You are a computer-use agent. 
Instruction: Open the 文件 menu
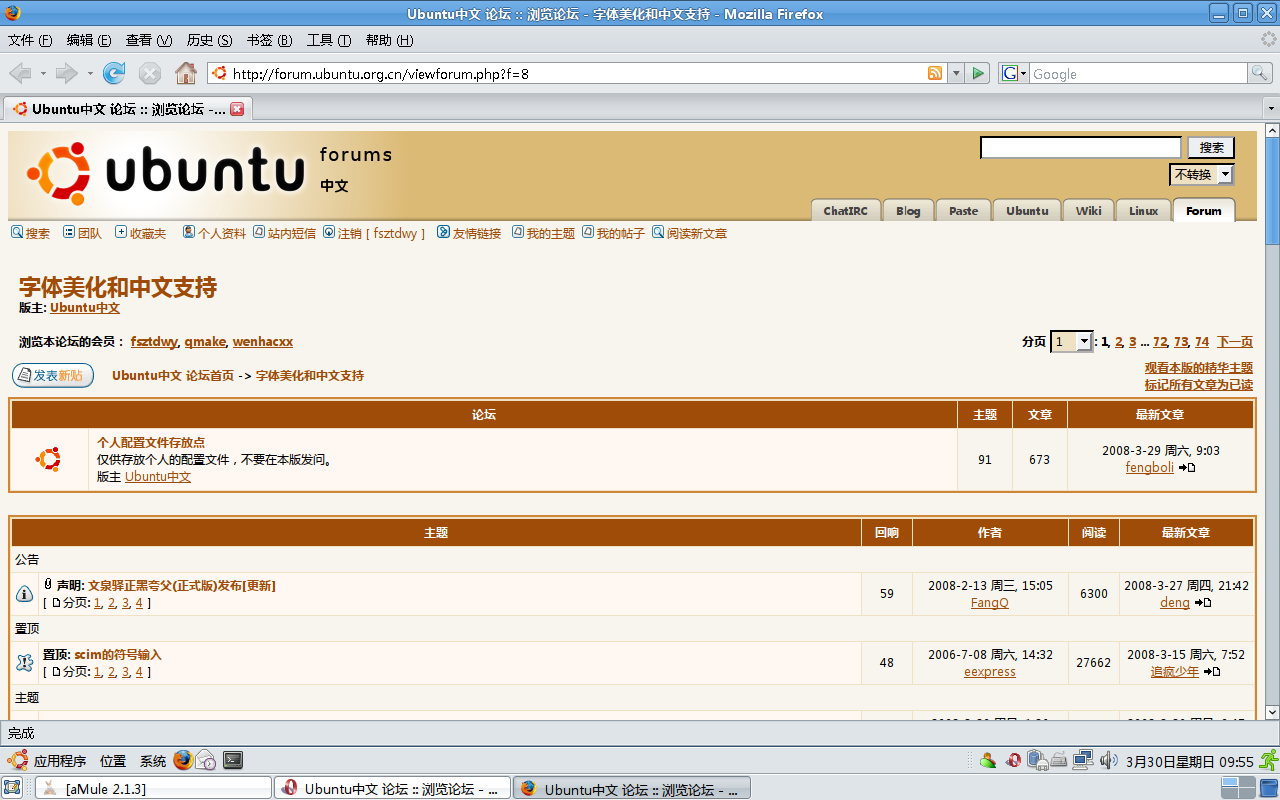pyautogui.click(x=30, y=40)
